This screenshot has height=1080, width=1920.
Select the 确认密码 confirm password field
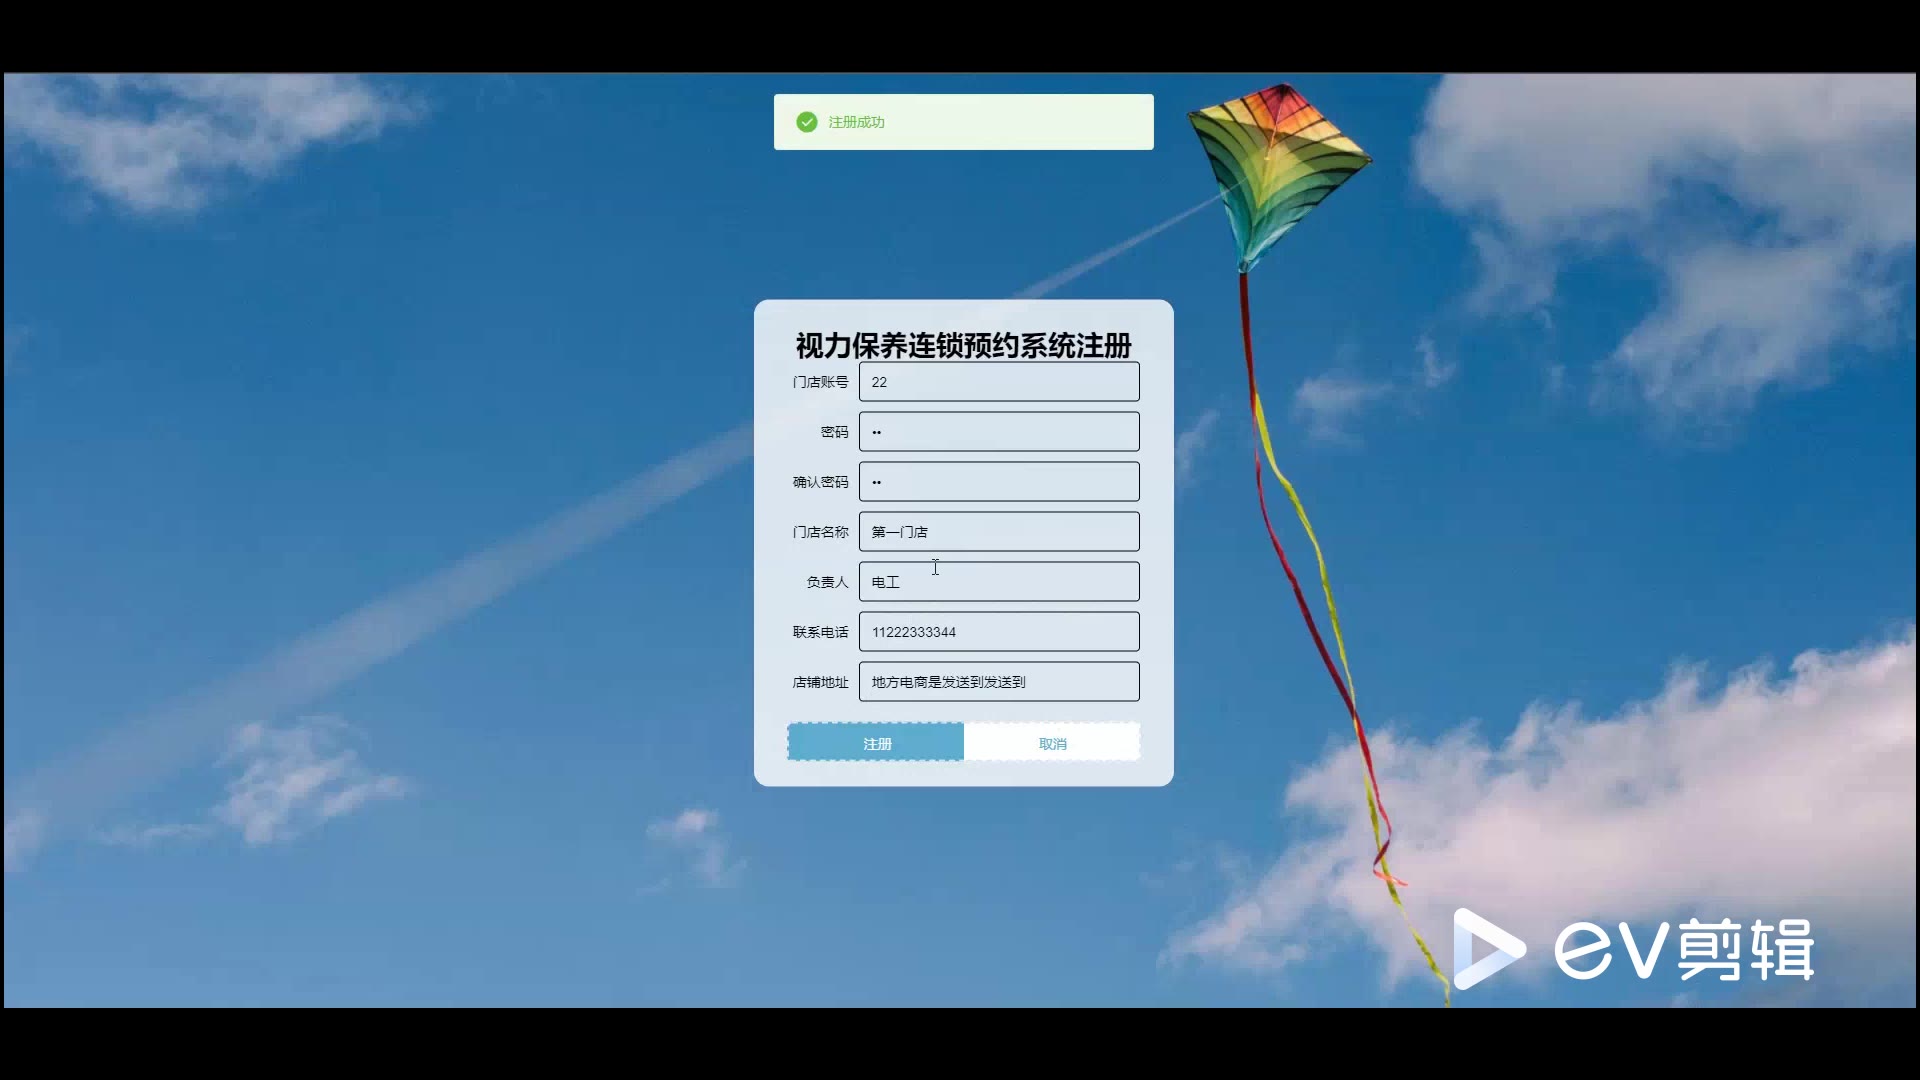point(998,482)
